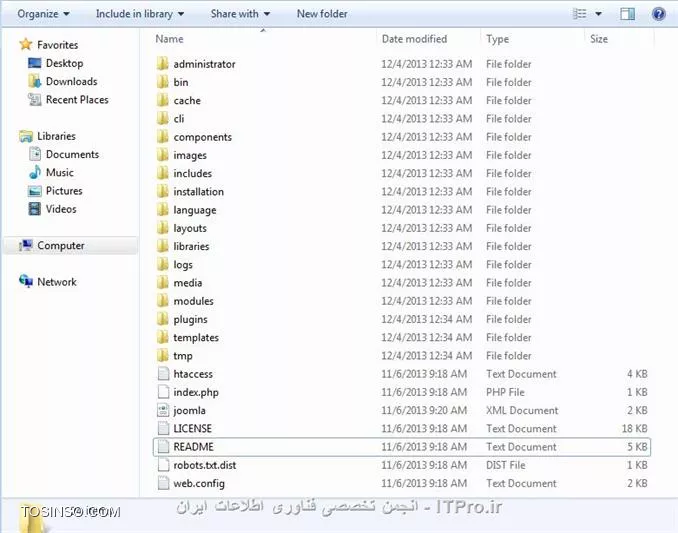Image resolution: width=678 pixels, height=533 pixels.
Task: Select Desktop in the Favorites list
Action: coord(64,63)
